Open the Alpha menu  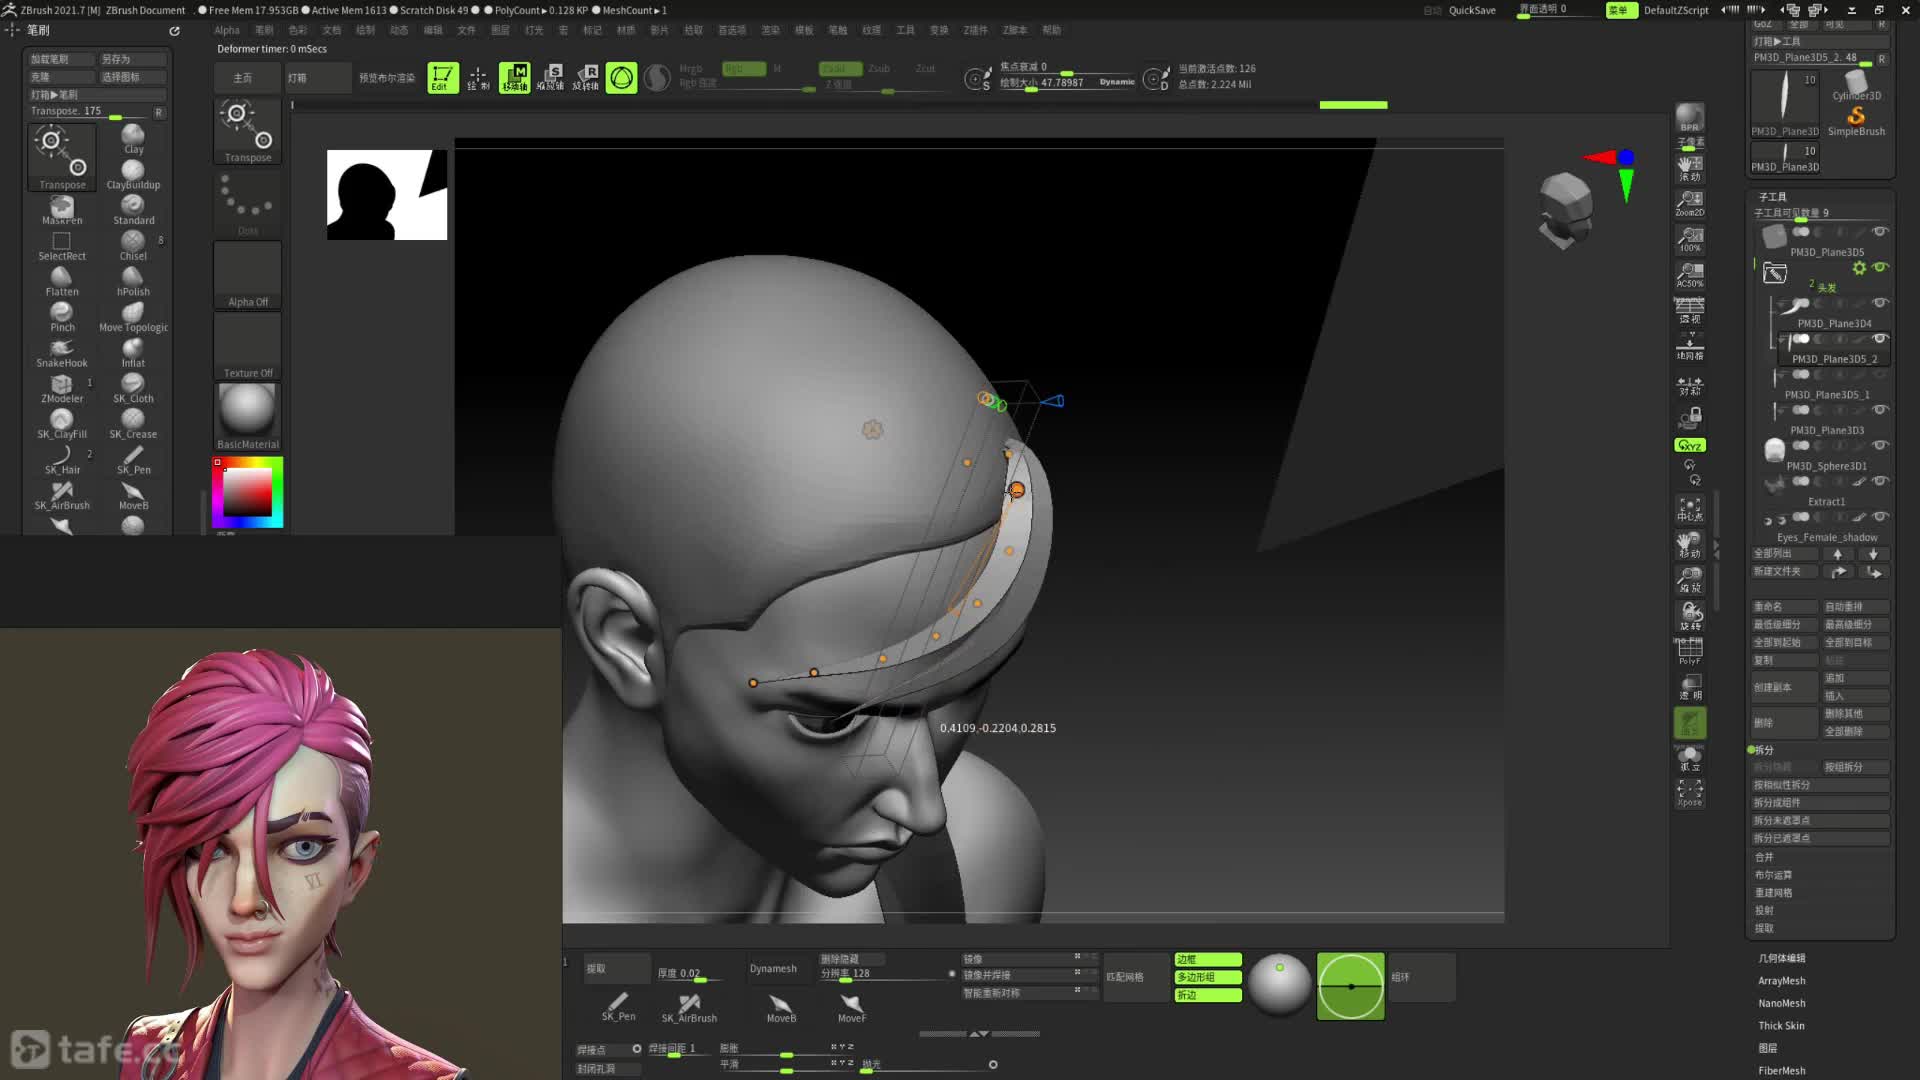click(x=227, y=30)
